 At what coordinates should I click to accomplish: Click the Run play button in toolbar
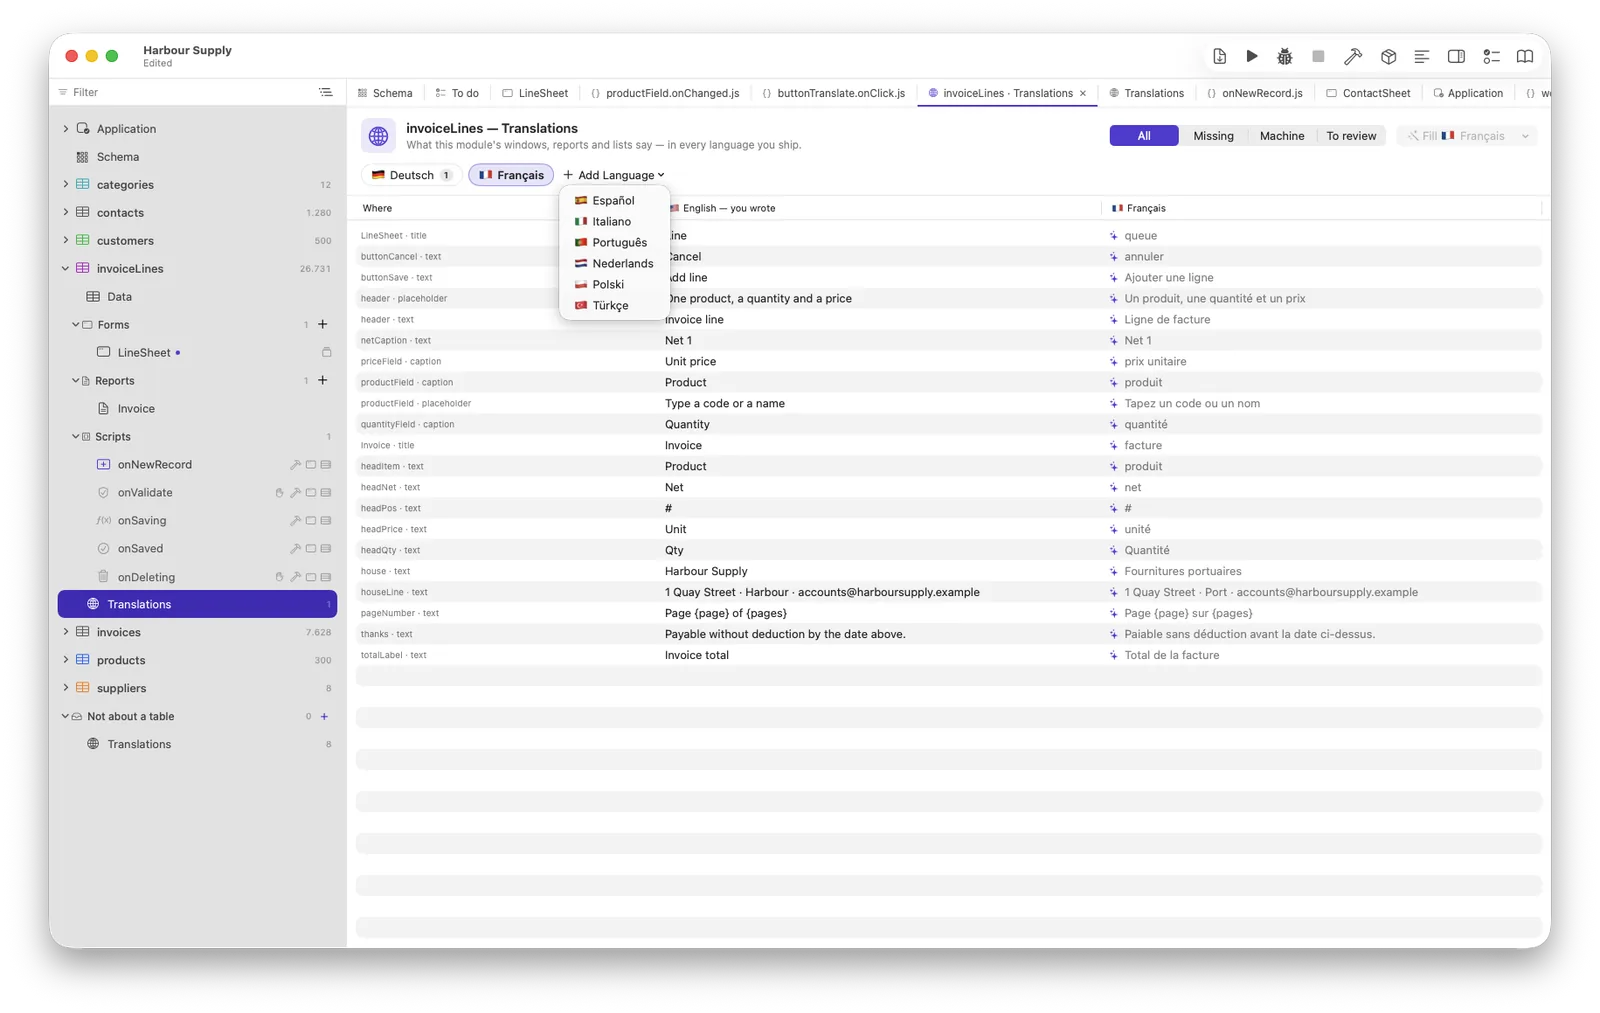1251,56
